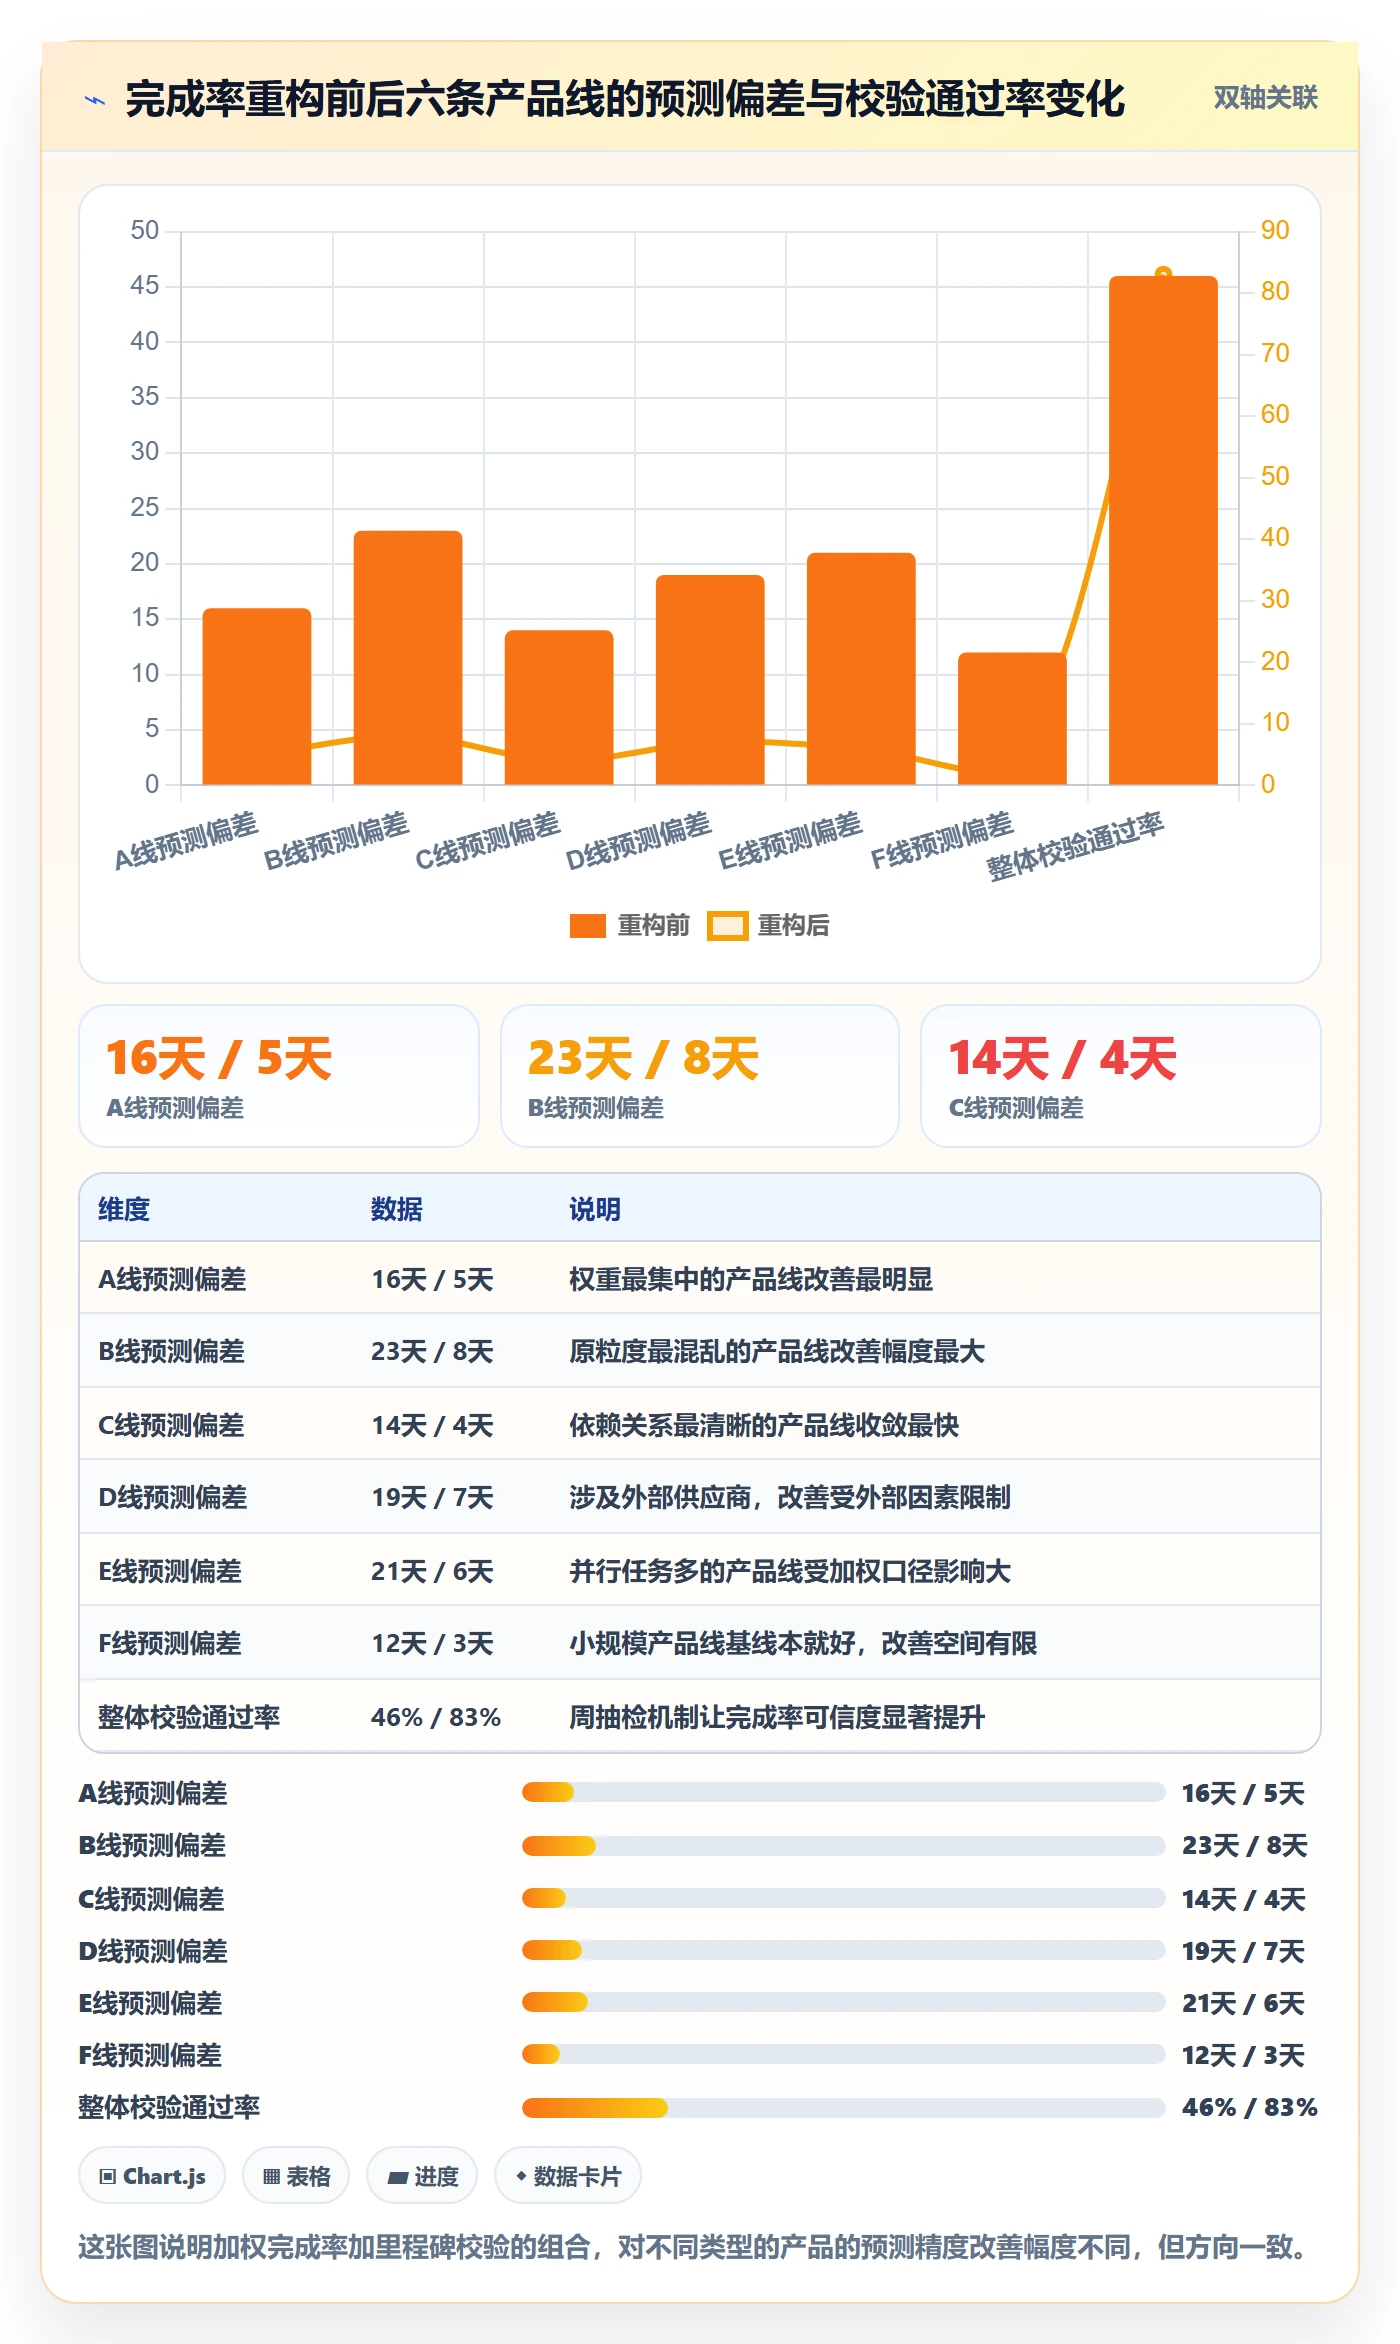
Task: Click the D线预测偏差 x-axis label
Action: point(639,840)
